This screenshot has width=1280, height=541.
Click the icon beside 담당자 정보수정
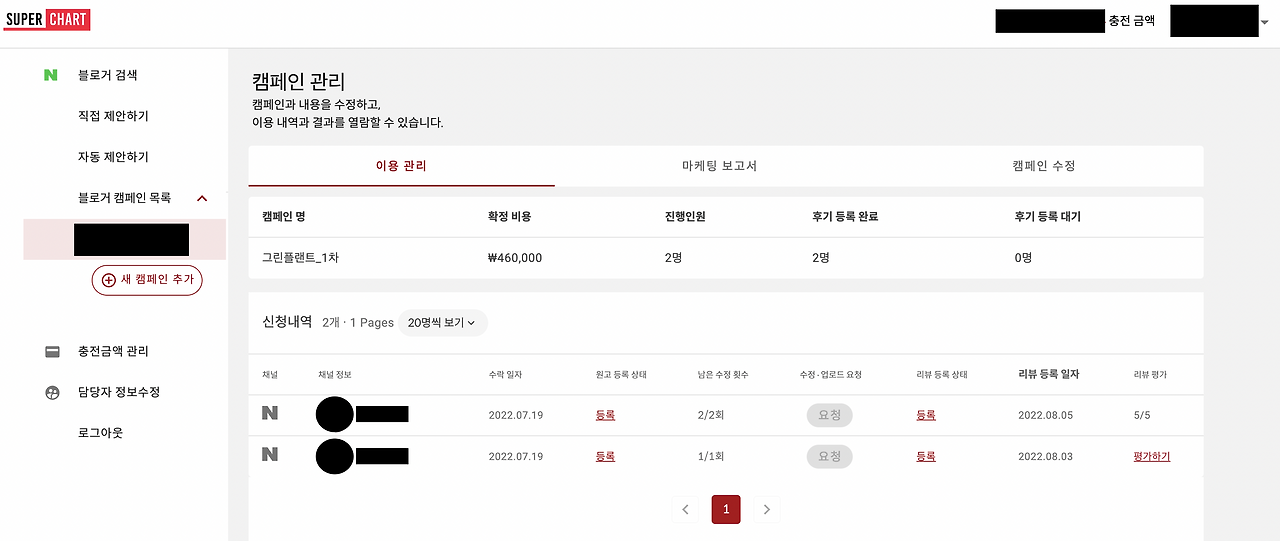coord(53,392)
